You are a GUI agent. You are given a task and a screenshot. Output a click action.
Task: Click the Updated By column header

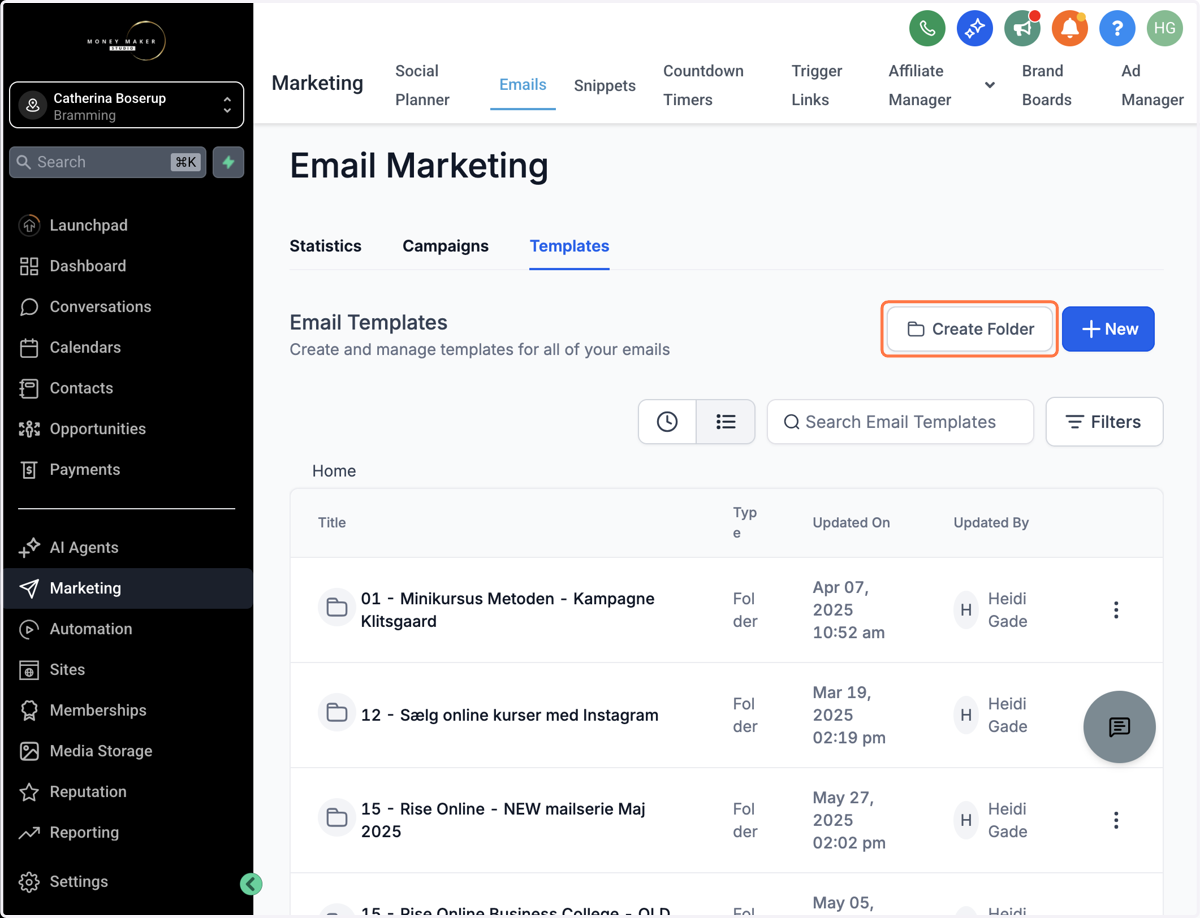coord(991,522)
